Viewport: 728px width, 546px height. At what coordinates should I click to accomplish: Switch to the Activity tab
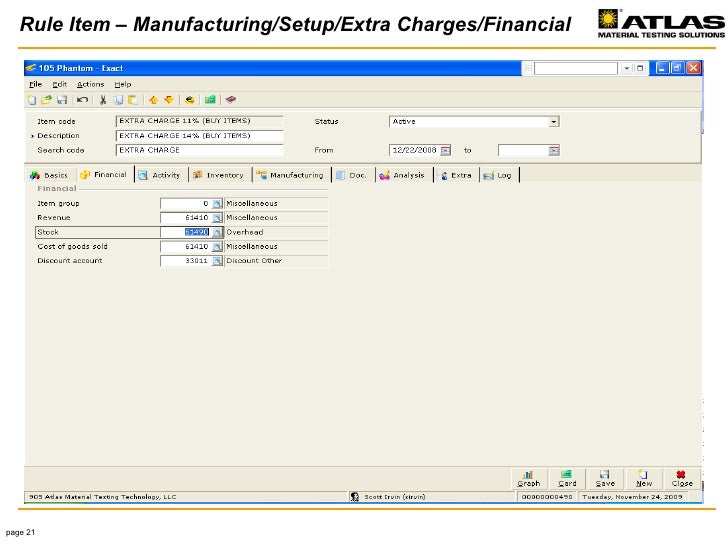click(160, 175)
